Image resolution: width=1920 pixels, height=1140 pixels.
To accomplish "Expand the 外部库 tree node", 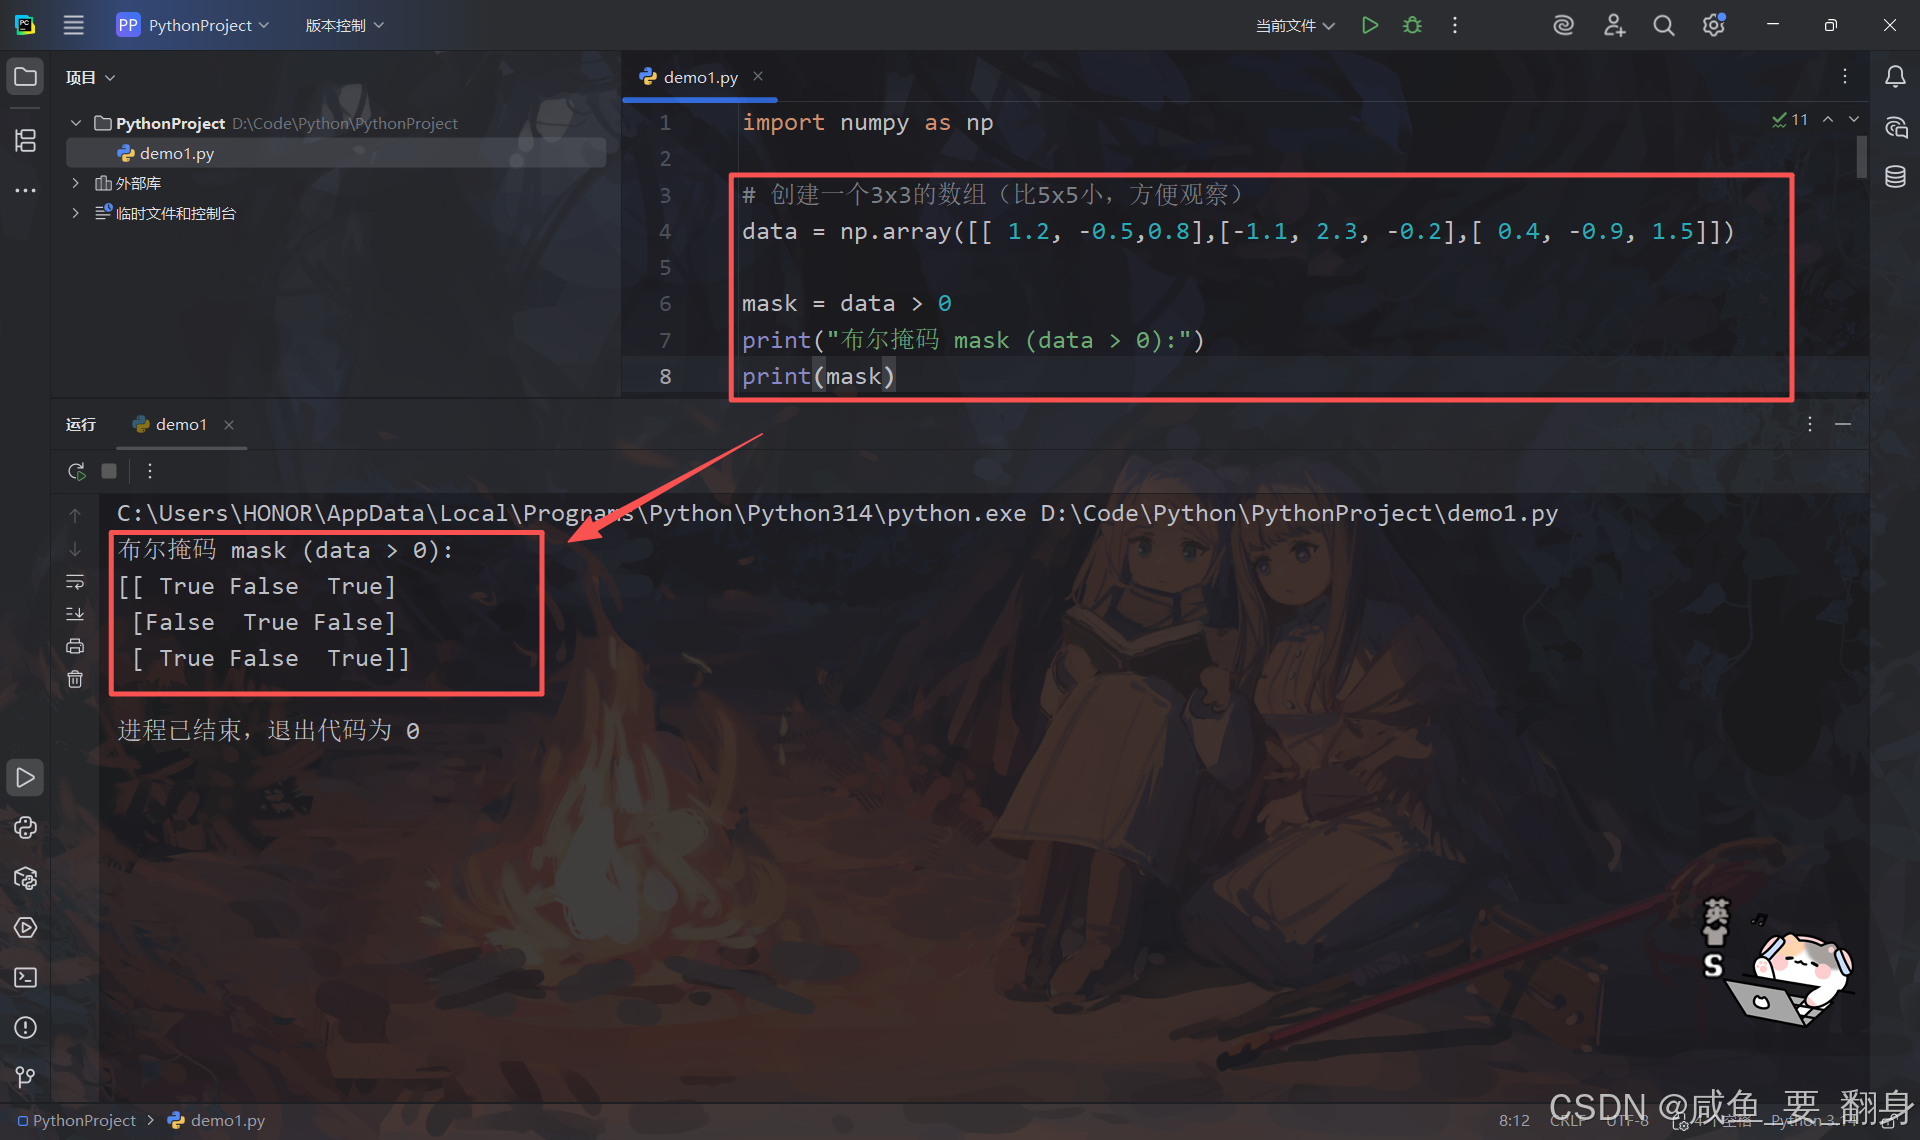I will (75, 183).
